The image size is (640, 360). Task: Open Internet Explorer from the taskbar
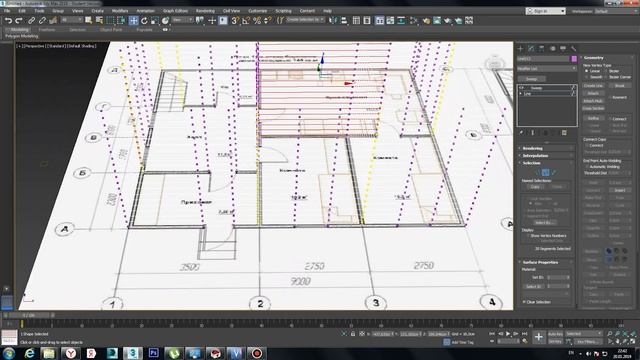[29, 353]
